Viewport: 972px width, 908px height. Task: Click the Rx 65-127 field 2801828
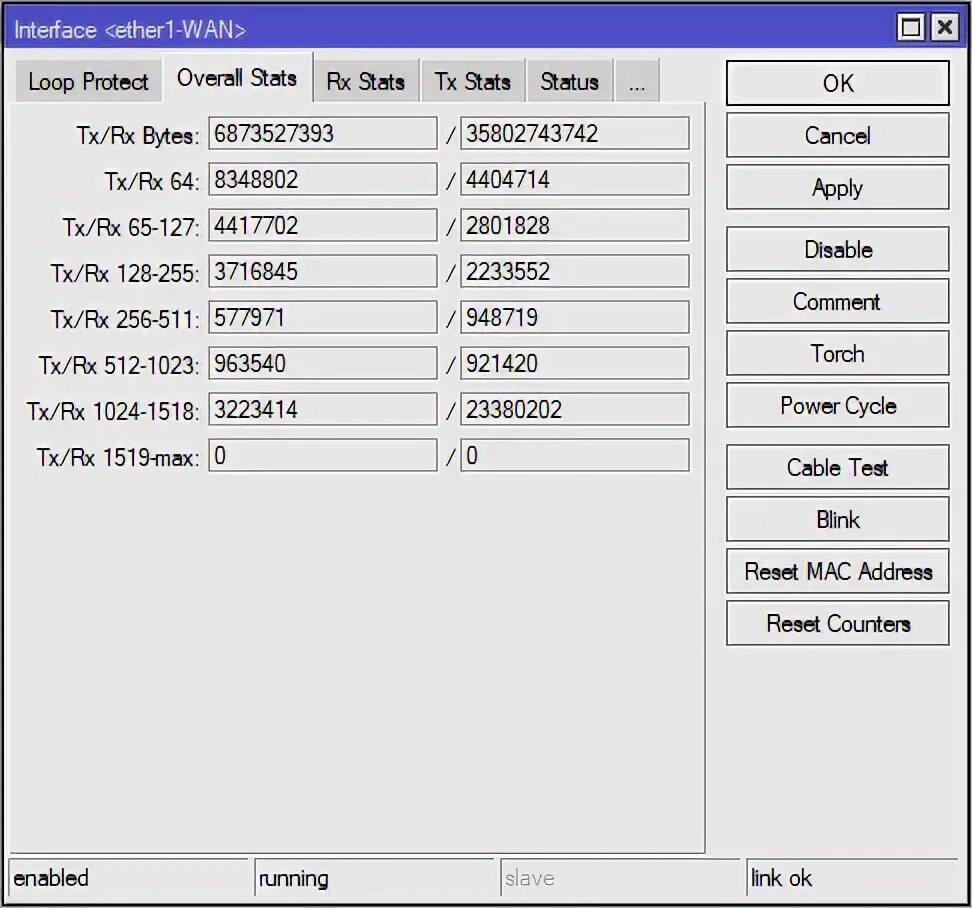click(575, 225)
